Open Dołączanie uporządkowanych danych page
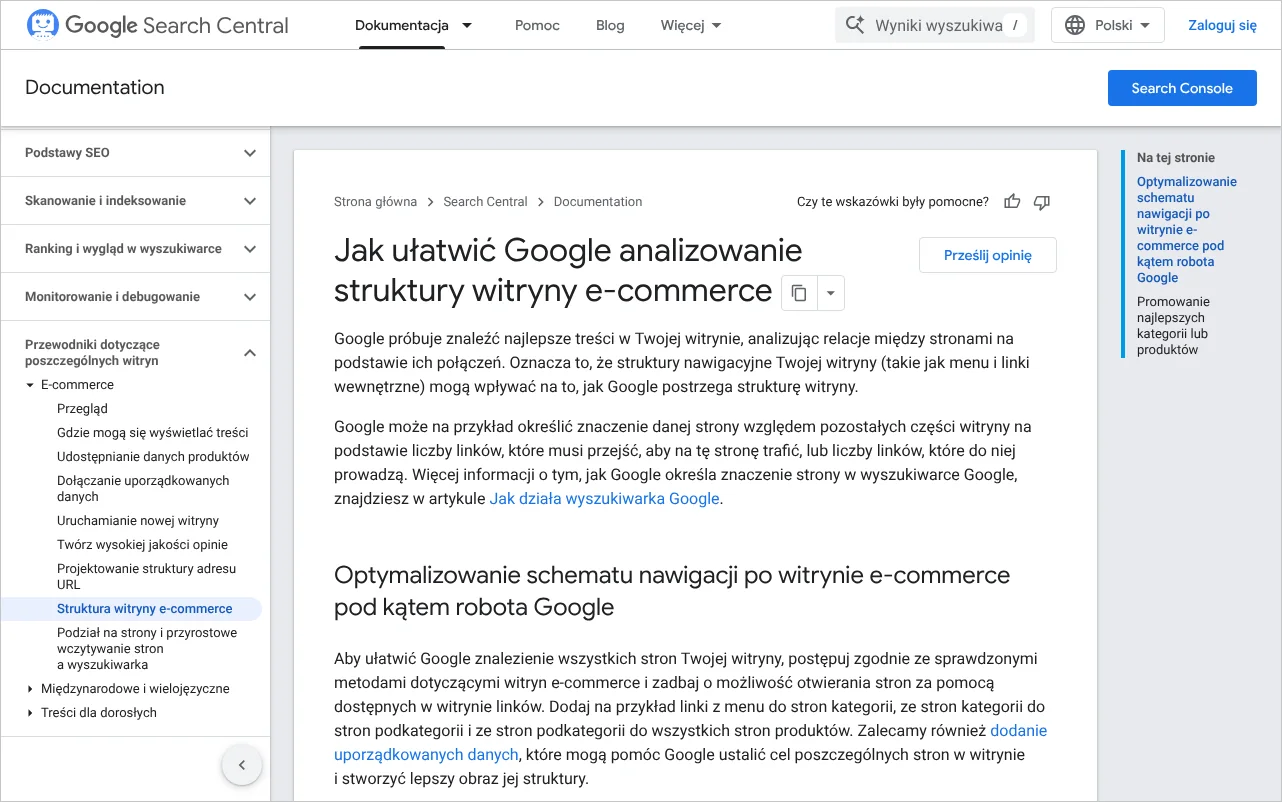Image resolution: width=1282 pixels, height=802 pixels. tap(143, 489)
